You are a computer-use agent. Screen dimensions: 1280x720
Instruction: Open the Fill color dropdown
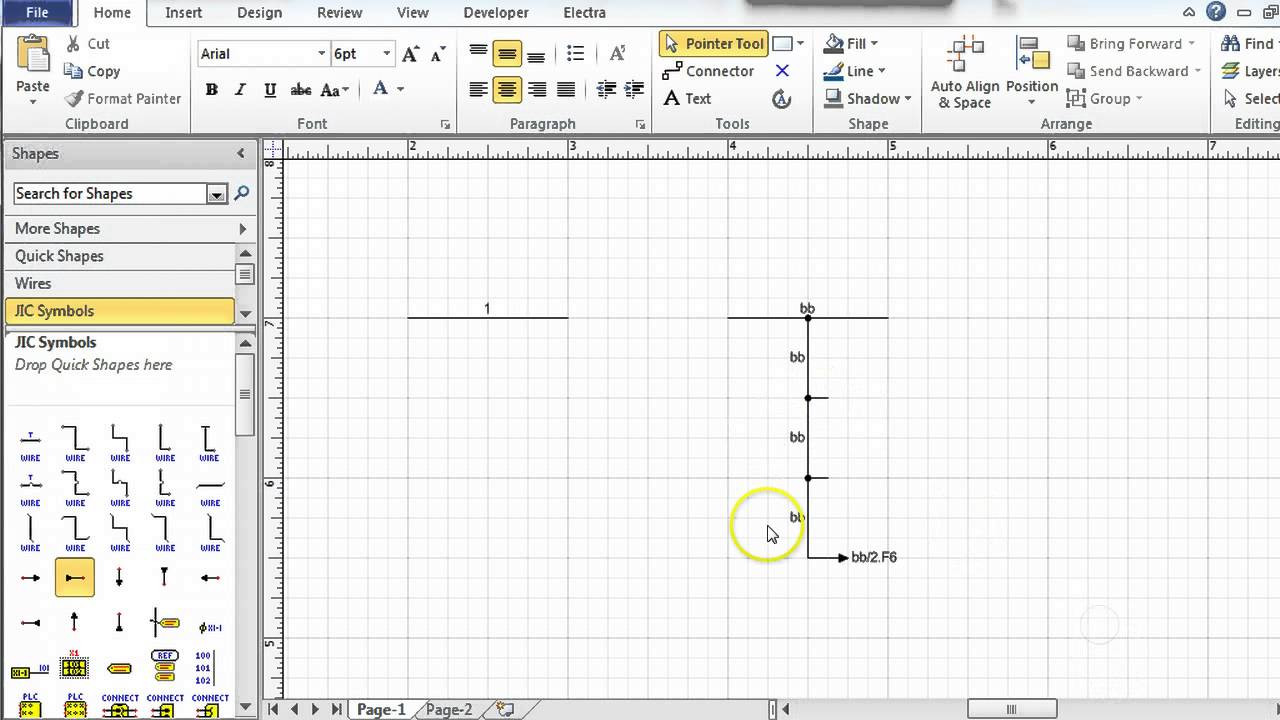(x=851, y=44)
